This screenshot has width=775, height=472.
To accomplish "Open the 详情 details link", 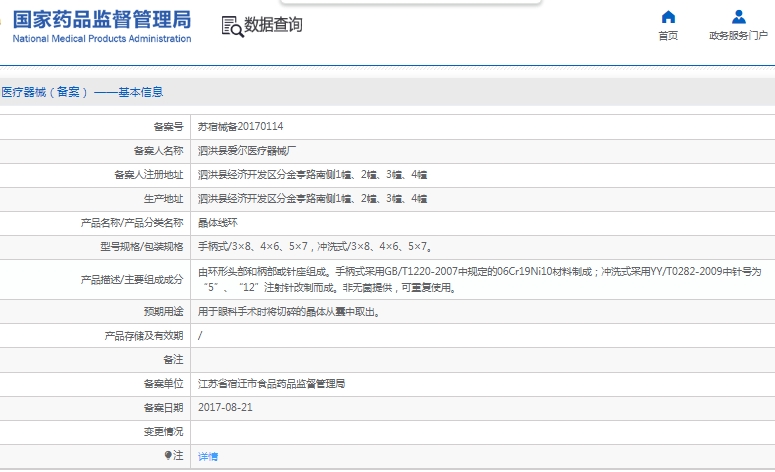I will [x=208, y=457].
